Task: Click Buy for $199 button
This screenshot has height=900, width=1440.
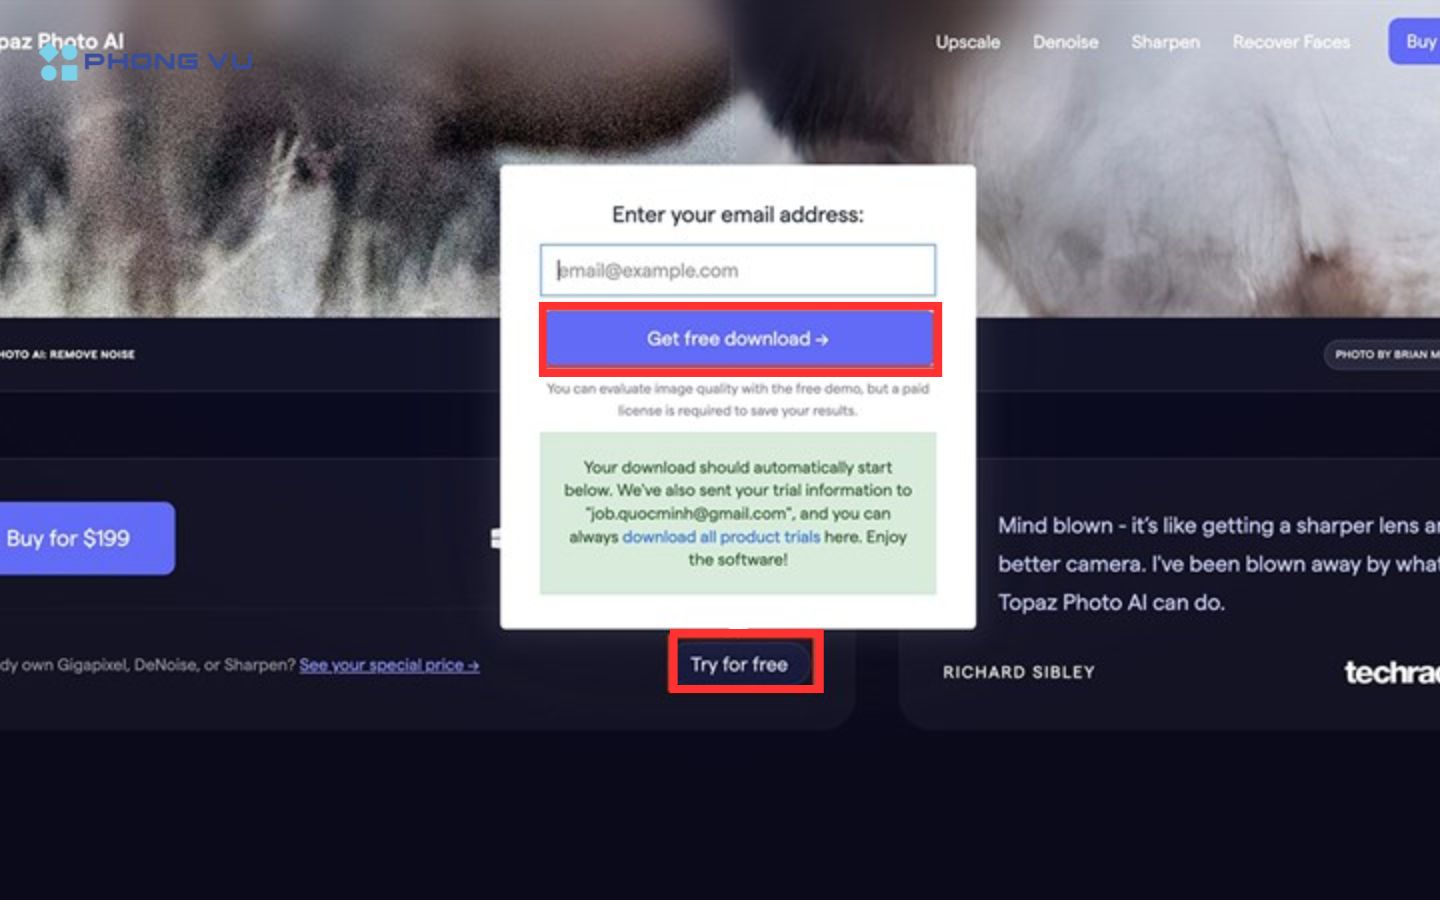Action: click(86, 538)
